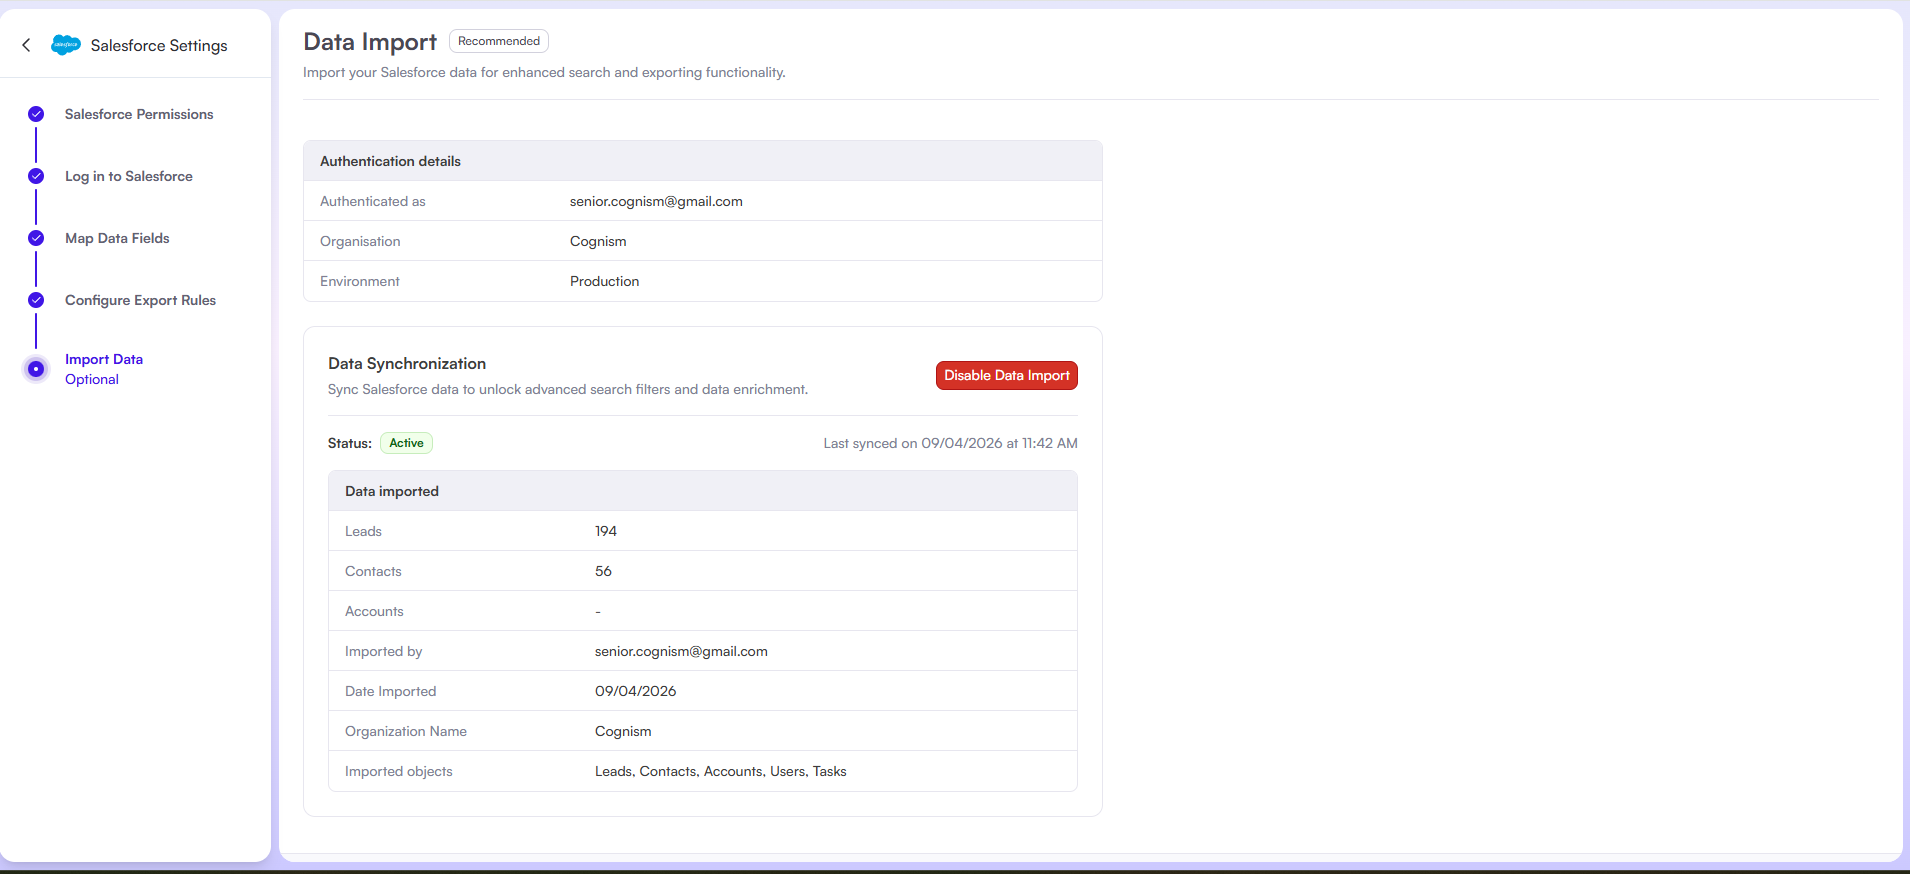The height and width of the screenshot is (874, 1910).
Task: Select the Map Data Fields step
Action: [x=117, y=238]
